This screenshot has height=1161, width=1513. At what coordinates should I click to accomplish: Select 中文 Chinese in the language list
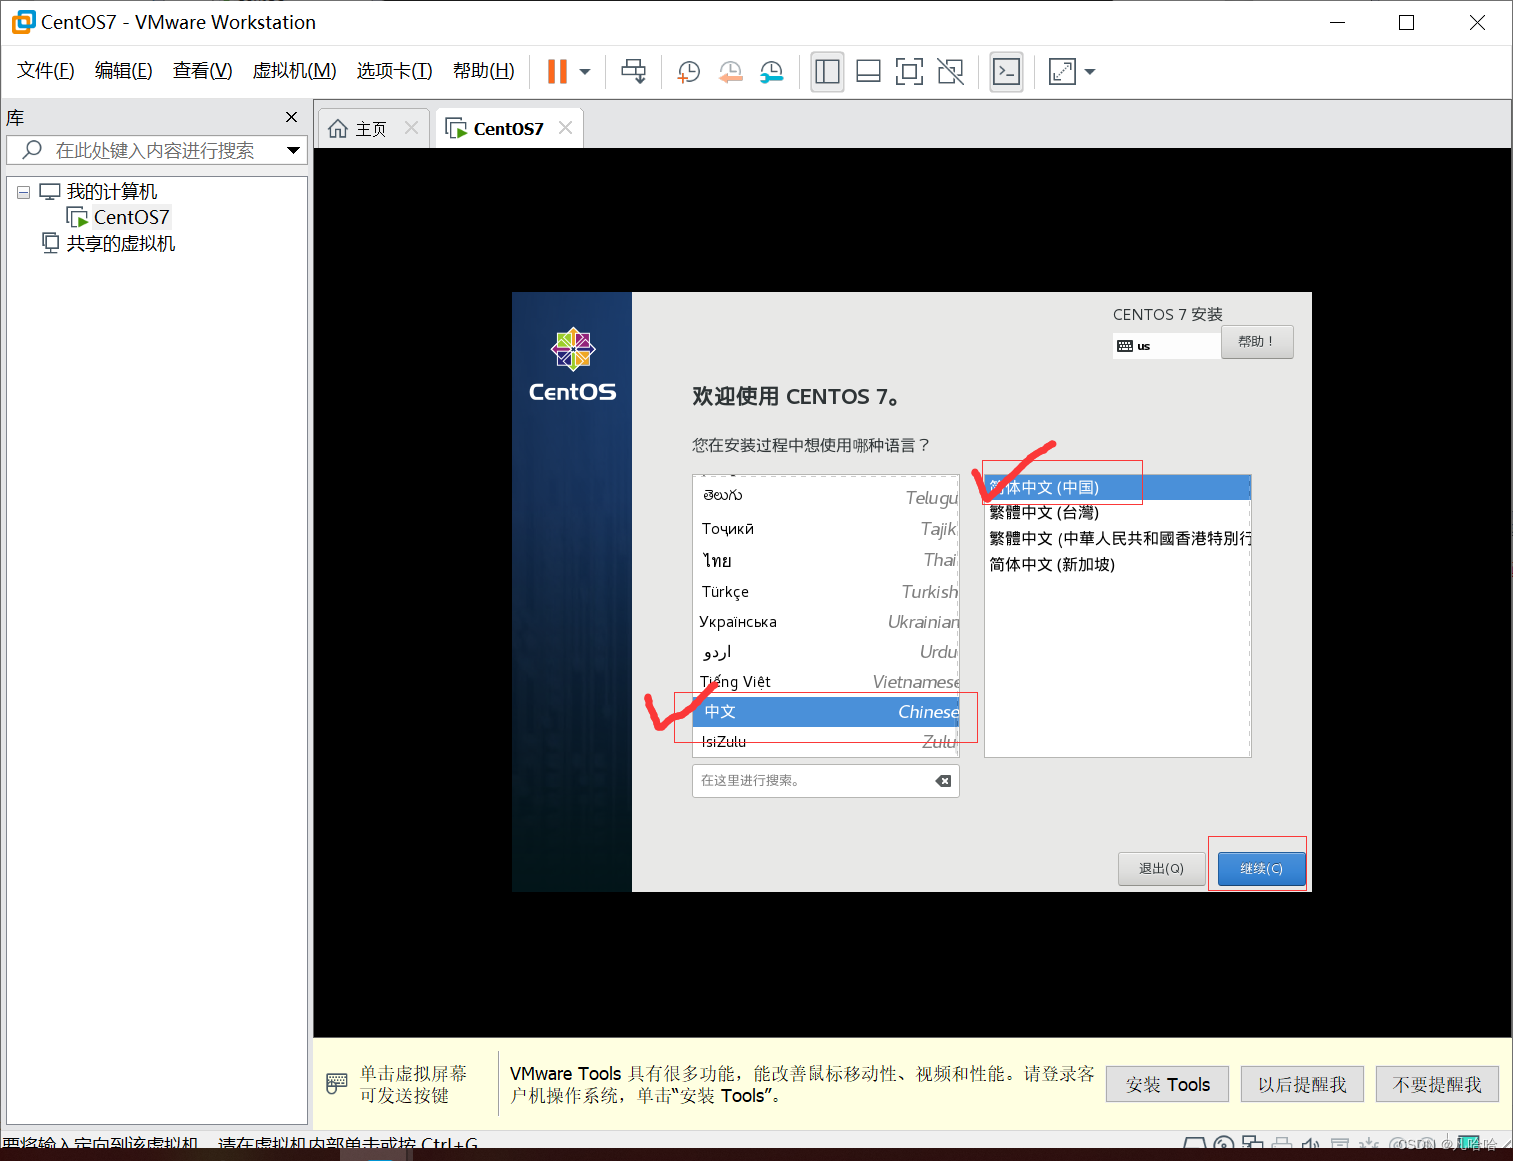800,711
